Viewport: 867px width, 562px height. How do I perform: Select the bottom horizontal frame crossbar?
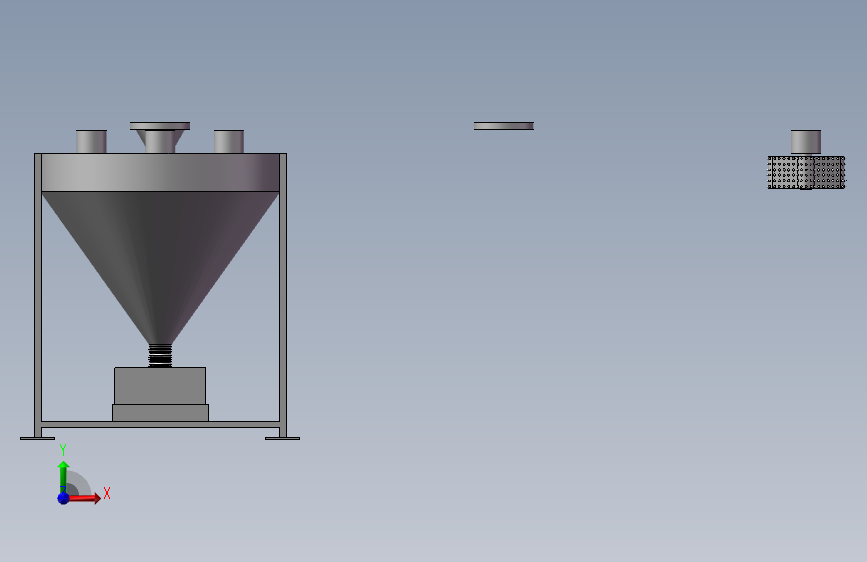tap(160, 424)
